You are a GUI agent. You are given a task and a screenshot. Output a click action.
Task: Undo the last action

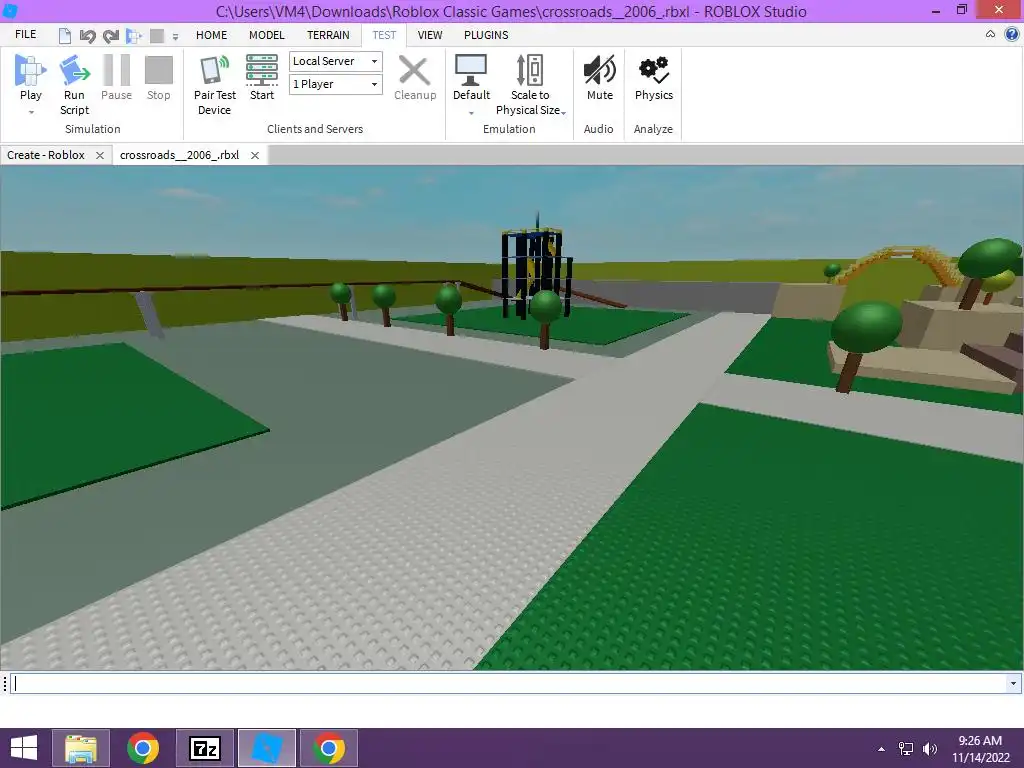[88, 36]
